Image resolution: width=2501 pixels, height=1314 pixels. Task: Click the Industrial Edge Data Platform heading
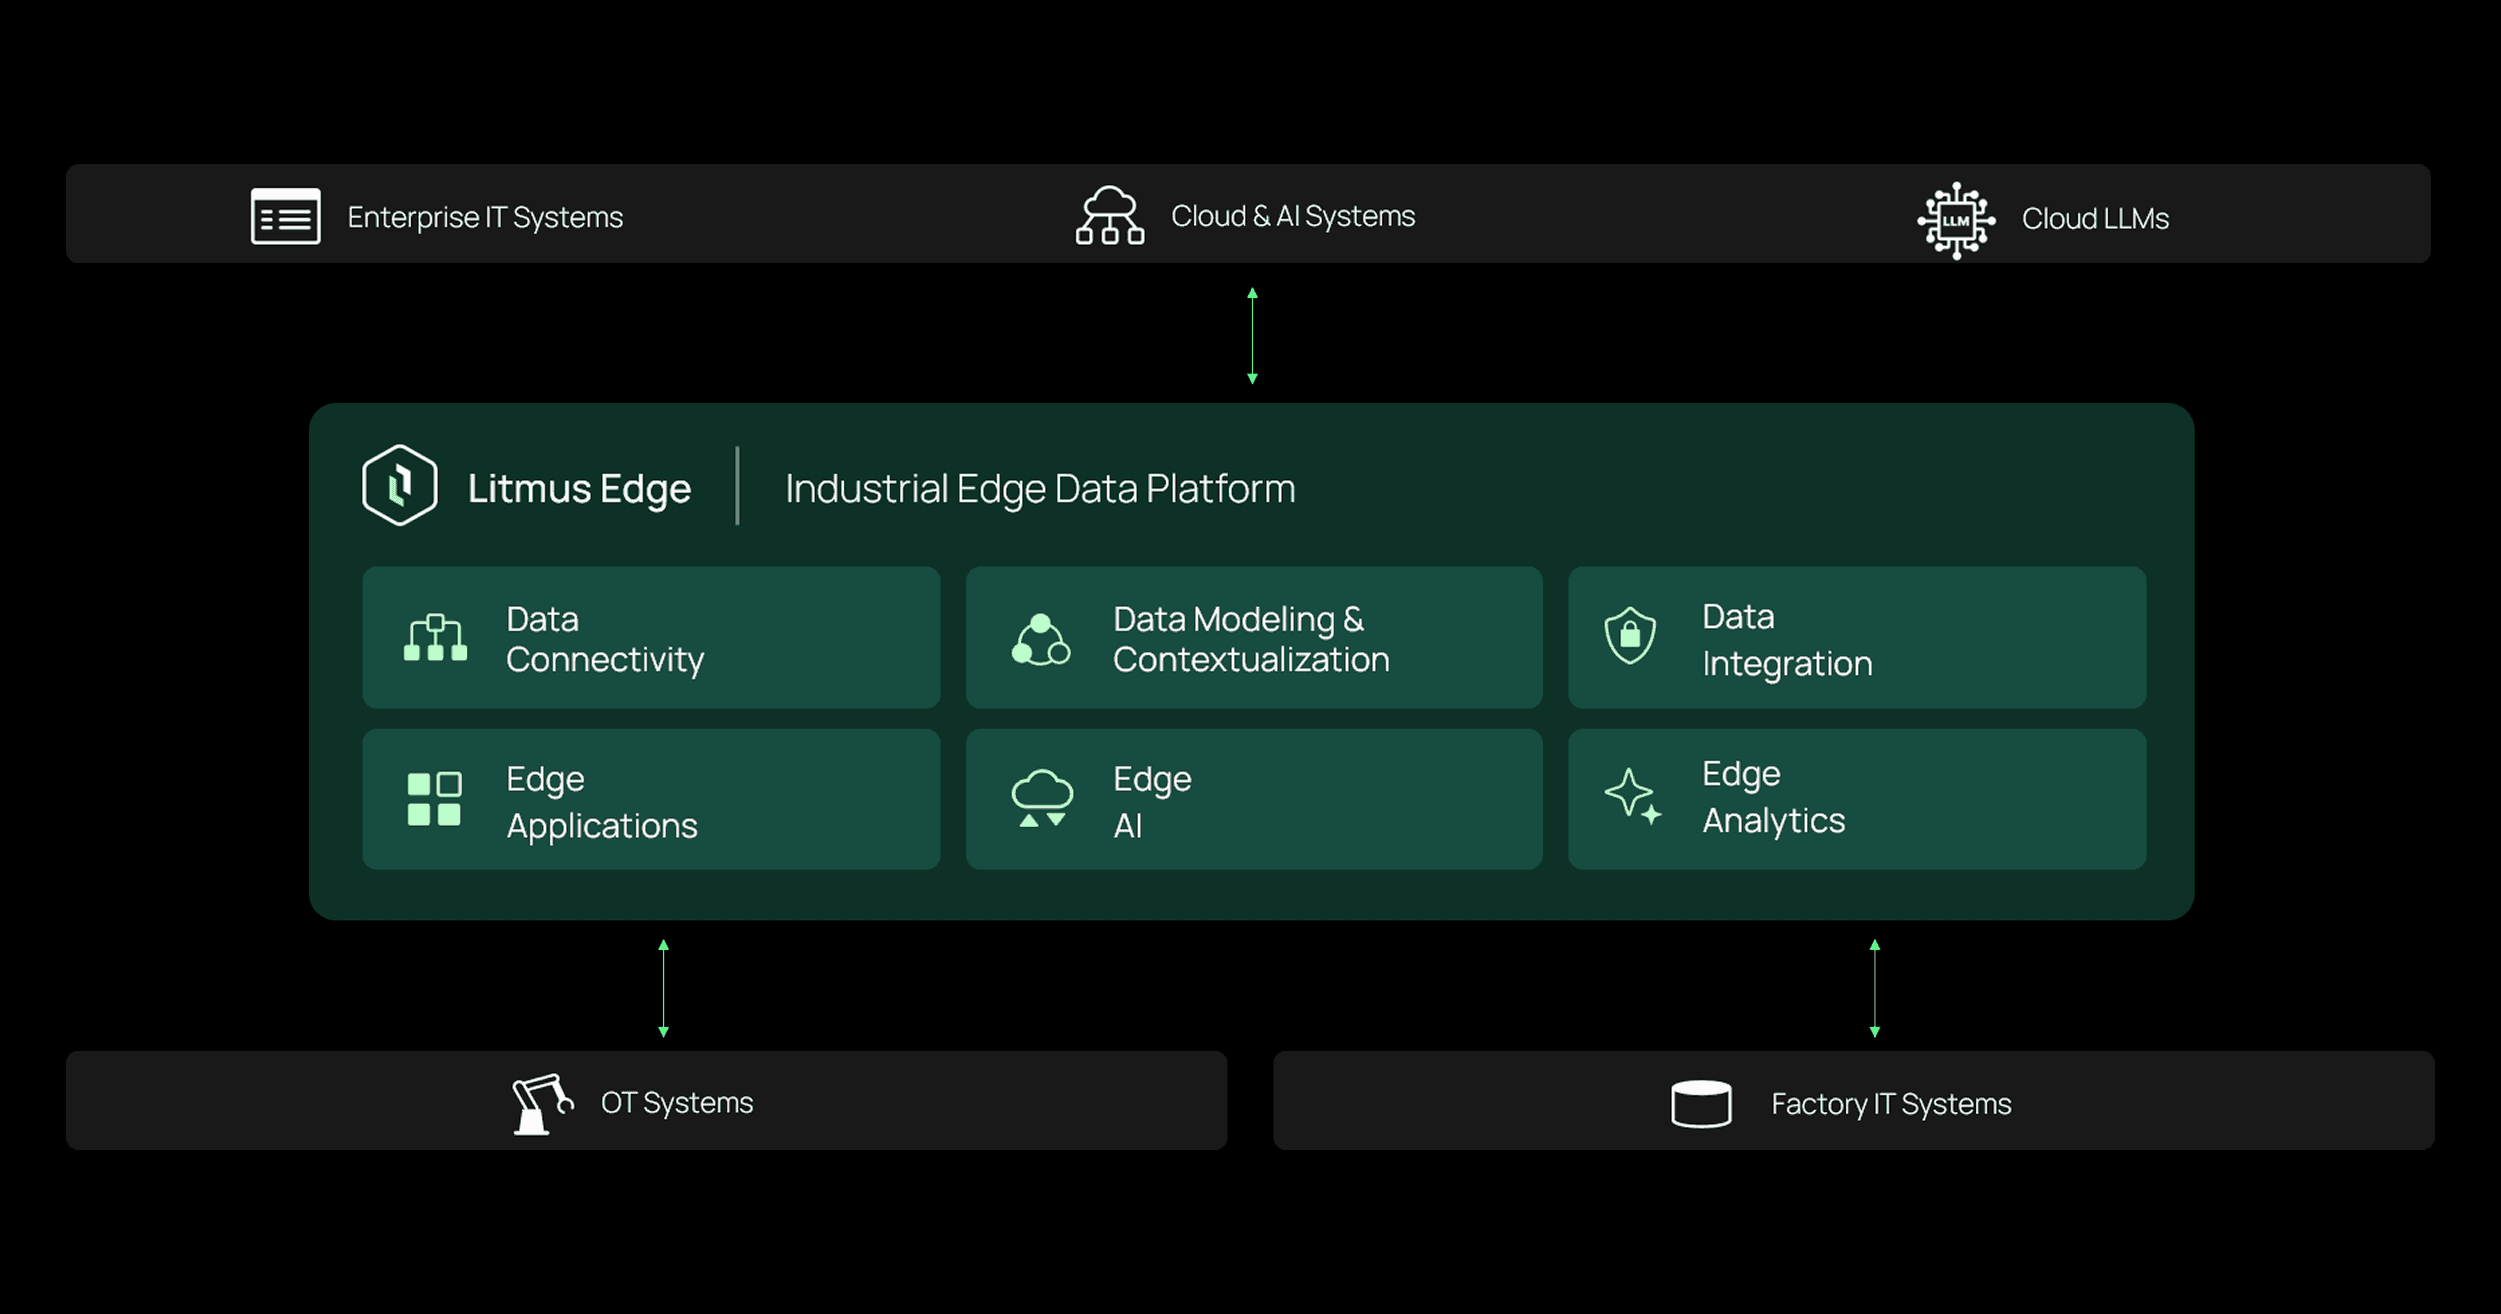coord(1040,489)
